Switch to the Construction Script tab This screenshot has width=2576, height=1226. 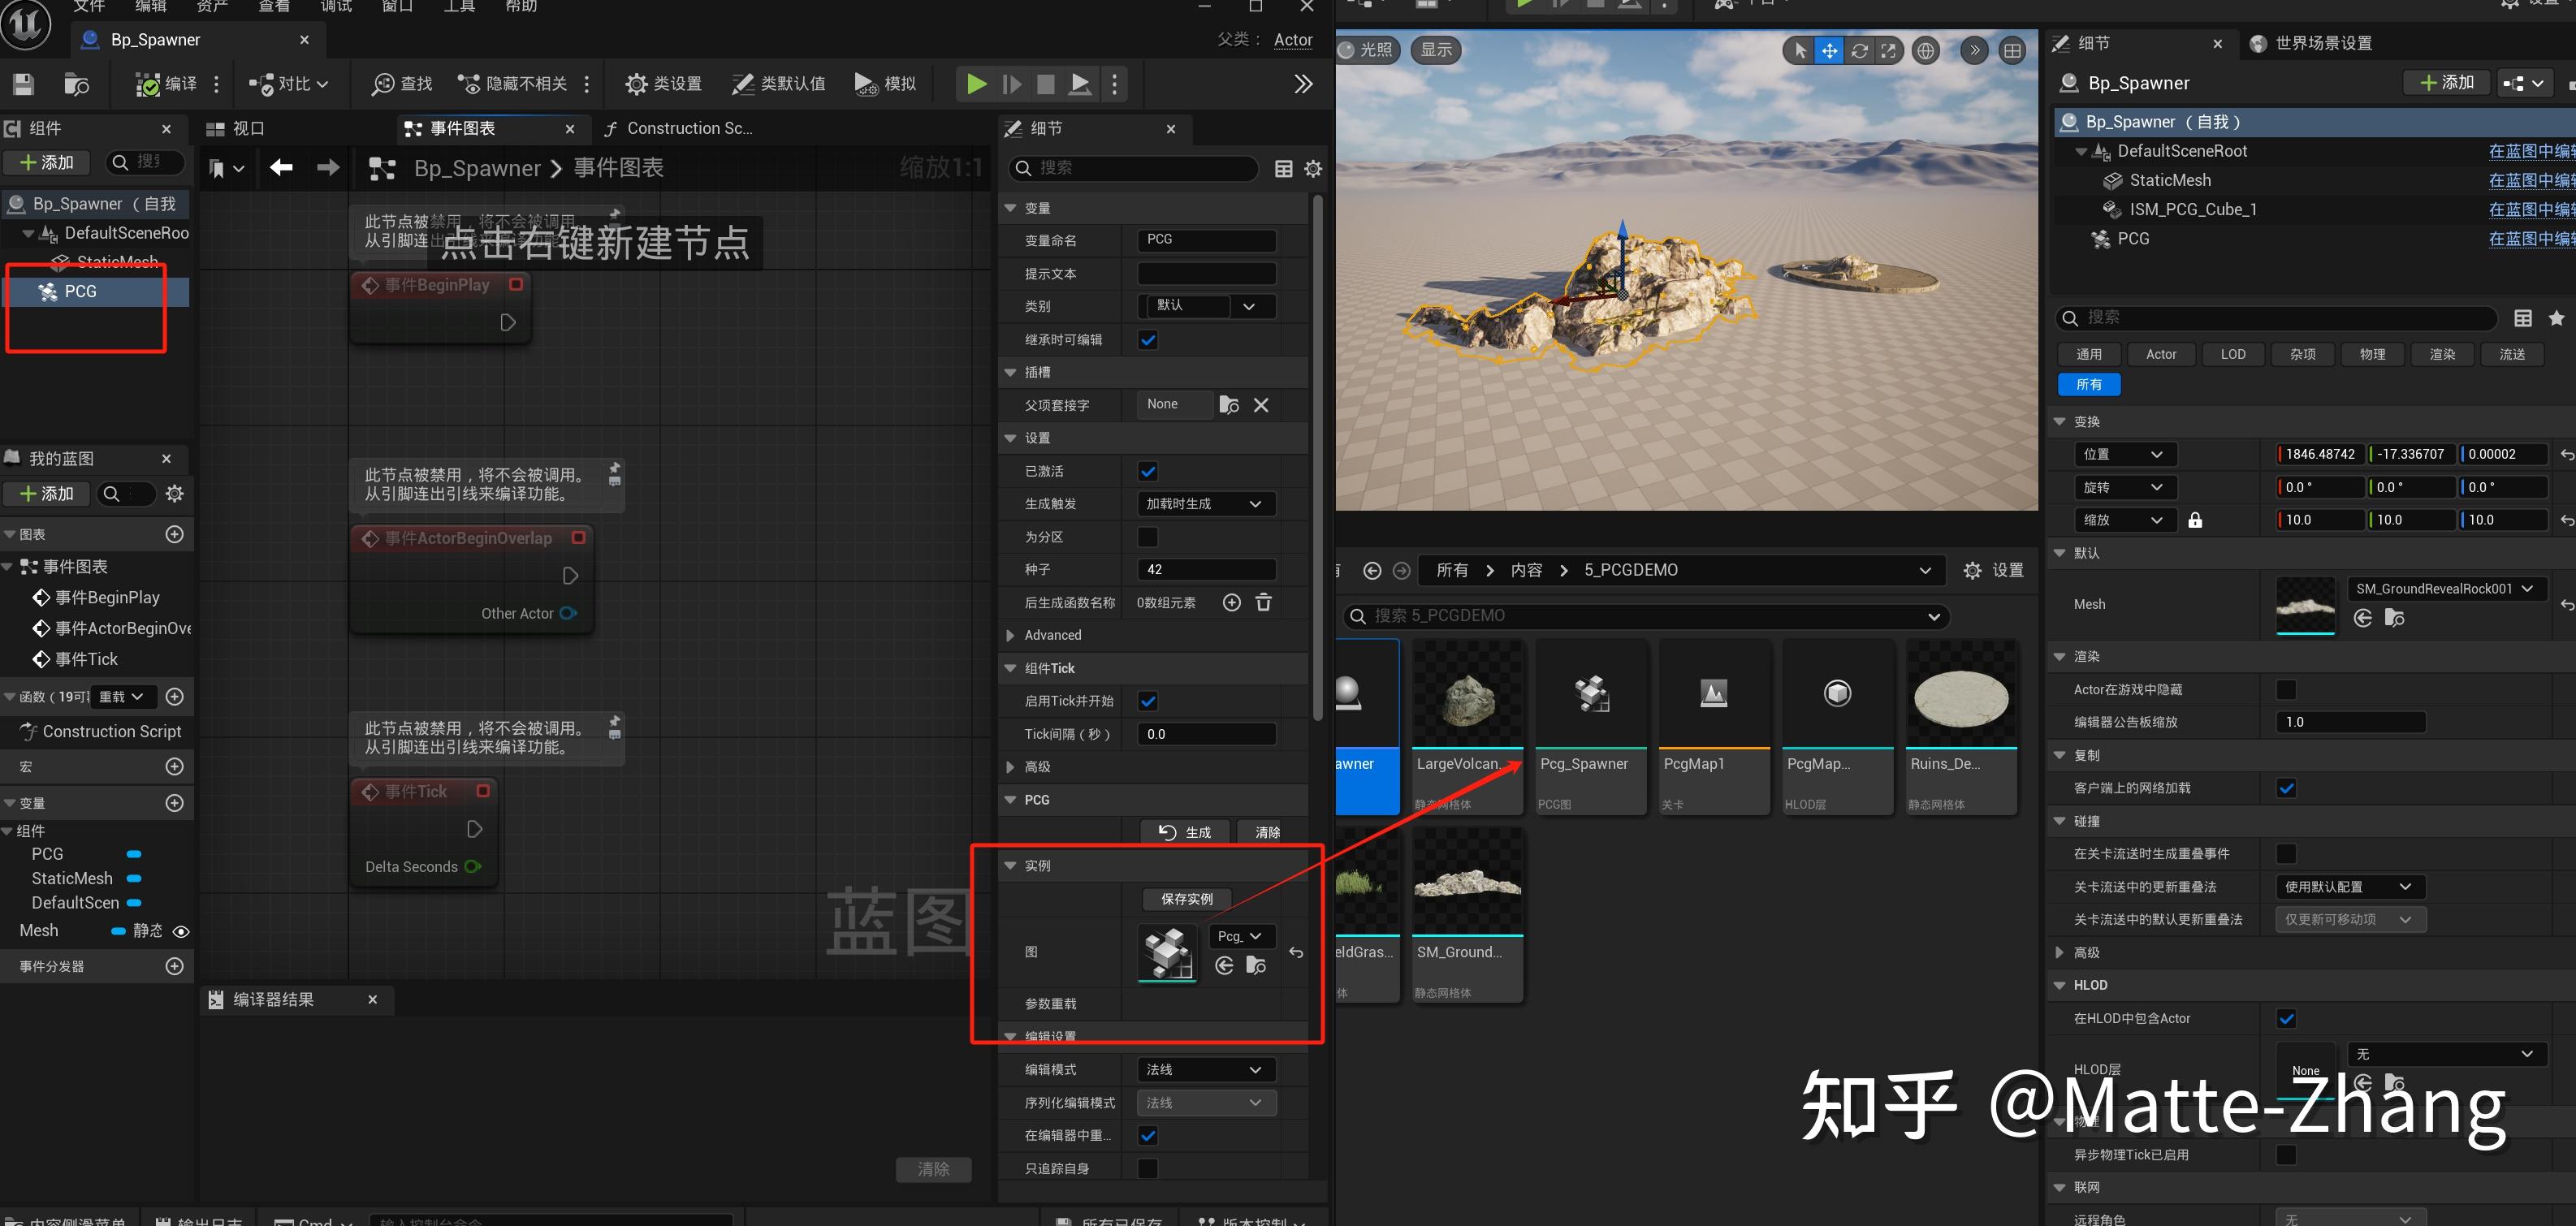(688, 128)
